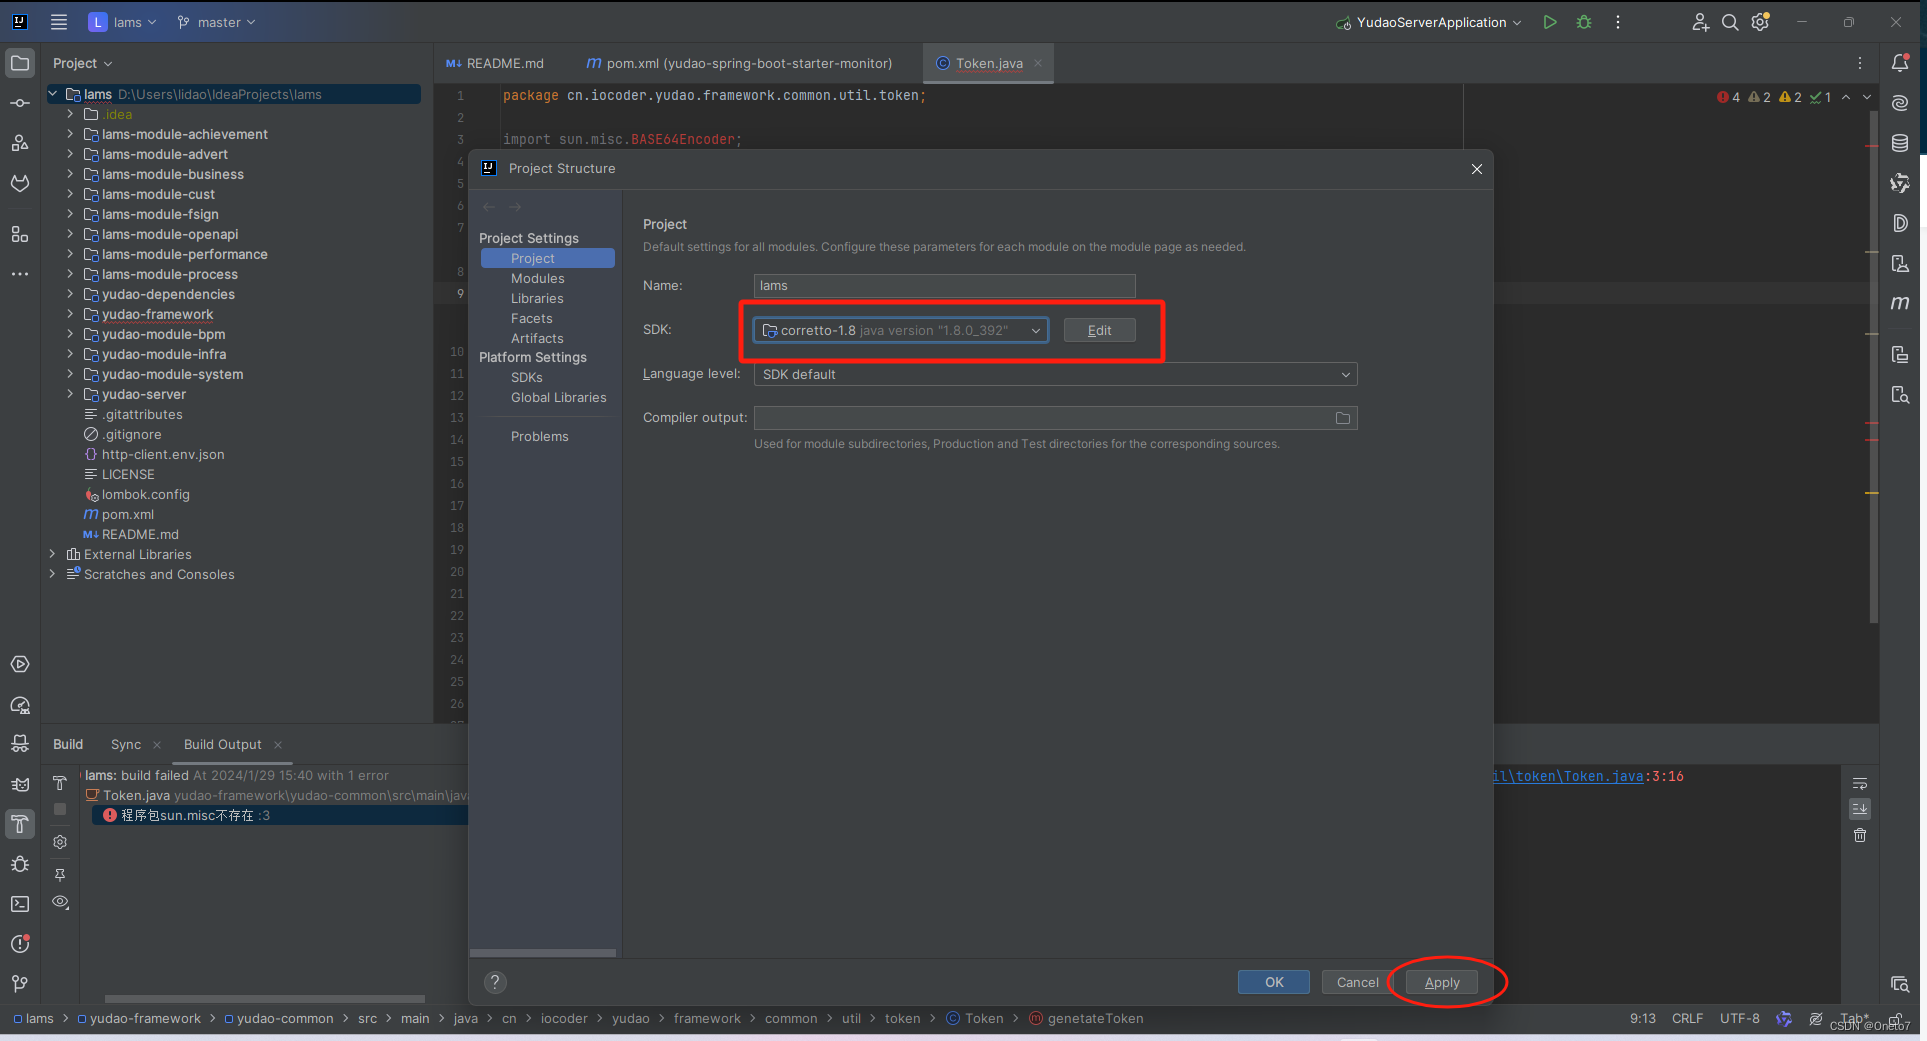The image size is (1927, 1041).
Task: Open run configuration YudaoServerApplication dropdown
Action: tap(1428, 22)
